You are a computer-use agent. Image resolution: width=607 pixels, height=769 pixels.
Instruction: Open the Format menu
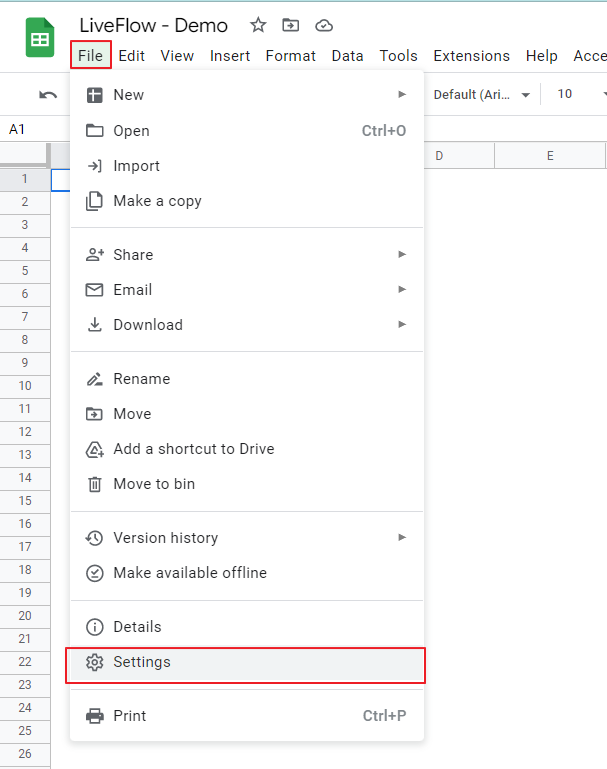coord(291,56)
